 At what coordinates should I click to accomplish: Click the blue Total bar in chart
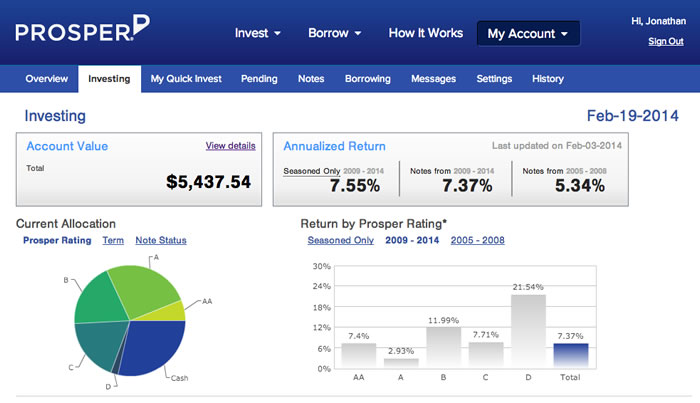click(572, 356)
